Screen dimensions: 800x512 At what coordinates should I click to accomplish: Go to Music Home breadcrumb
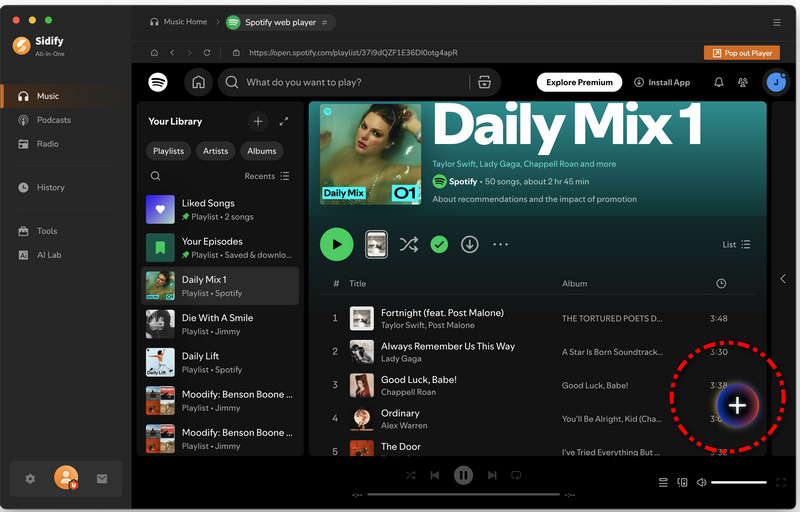[179, 22]
